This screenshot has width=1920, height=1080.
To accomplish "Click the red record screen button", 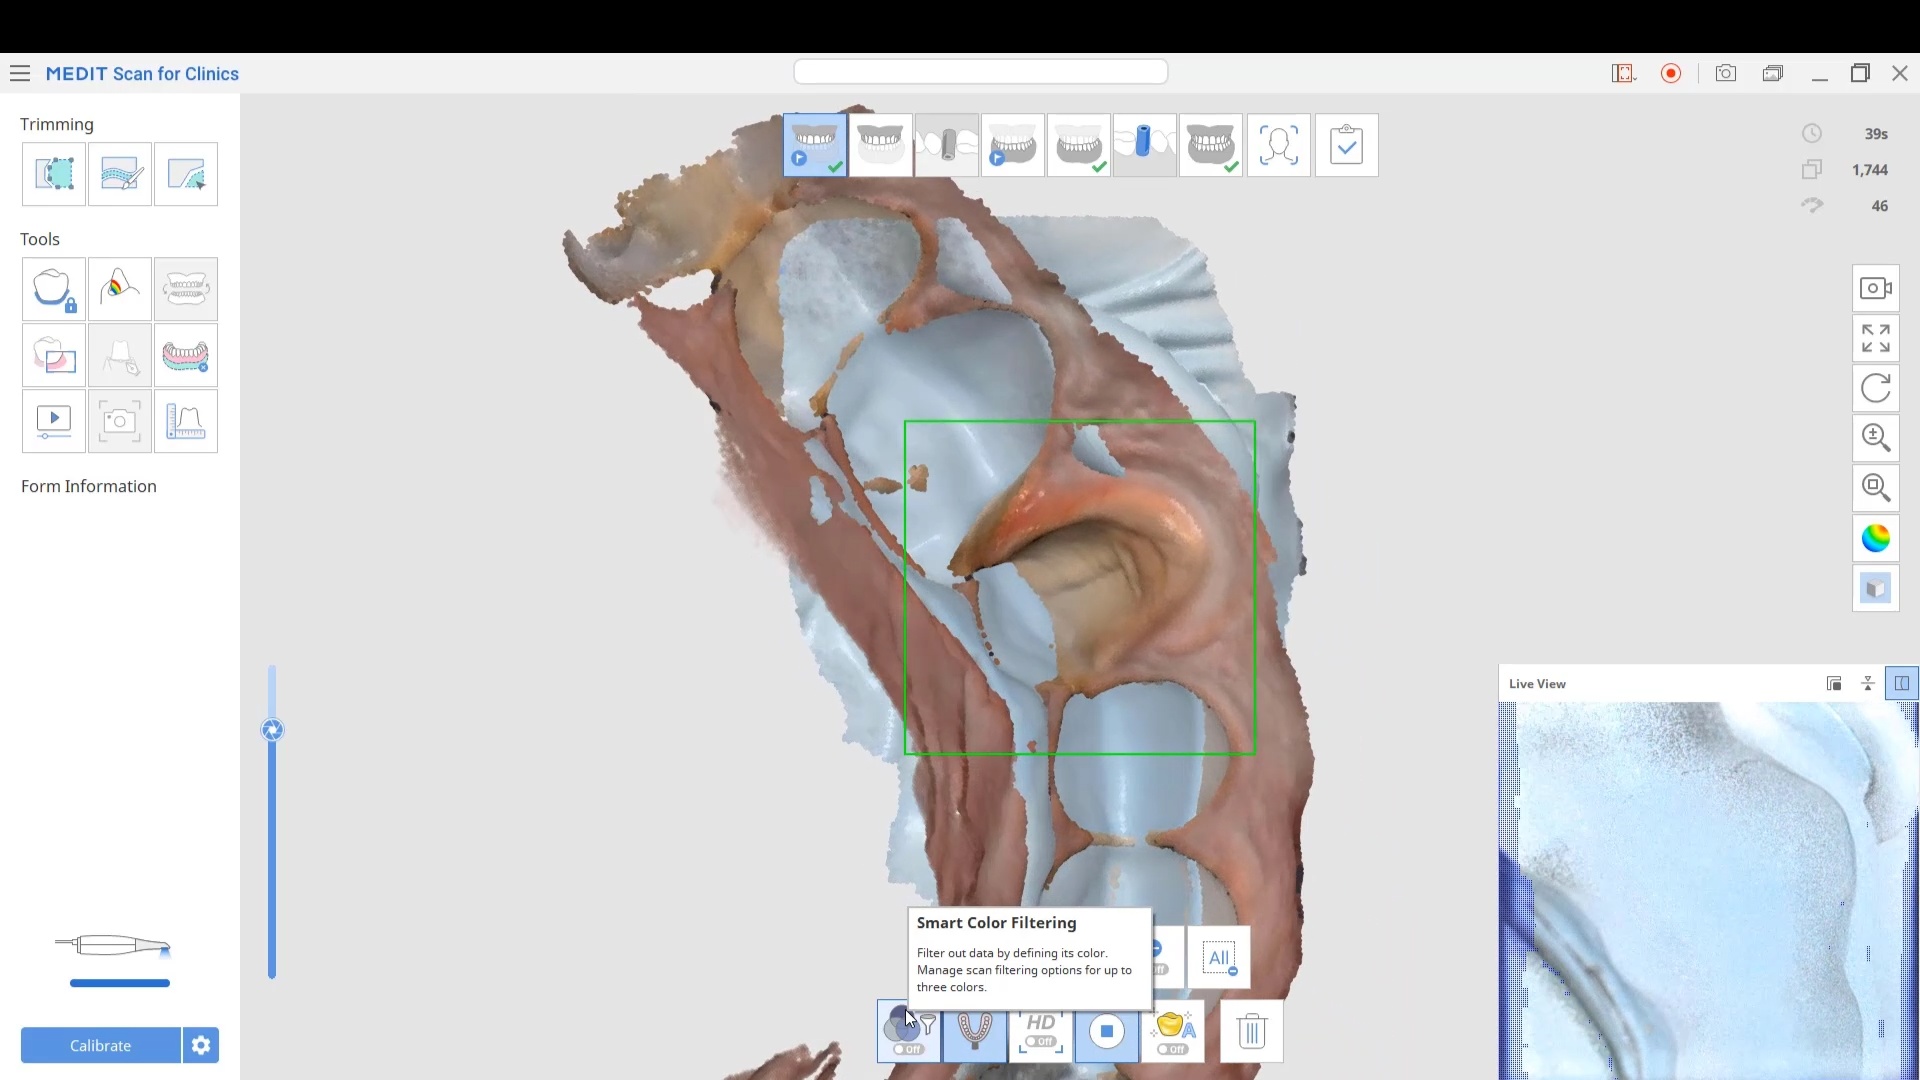I will pos(1671,73).
